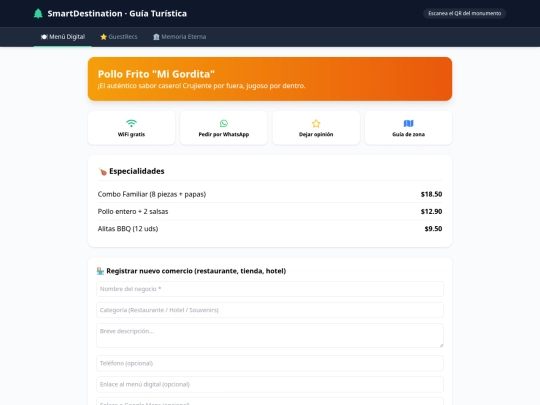Click the $12.90 price

(x=431, y=211)
